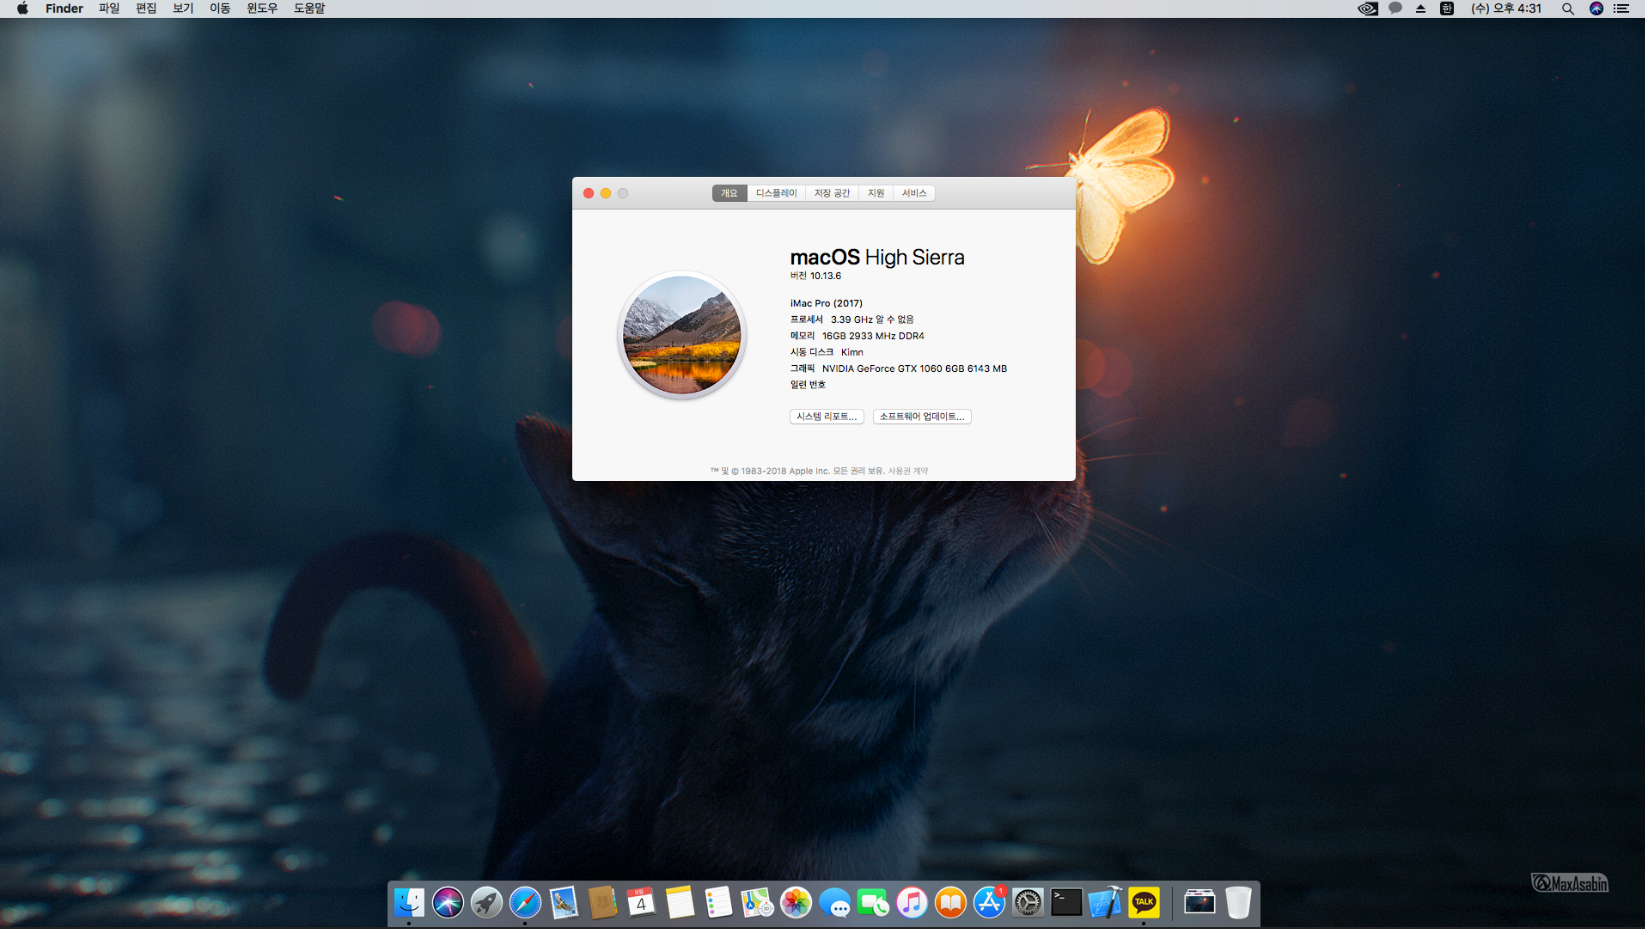Open System Preferences gear in dock
The width and height of the screenshot is (1645, 929).
(1028, 903)
